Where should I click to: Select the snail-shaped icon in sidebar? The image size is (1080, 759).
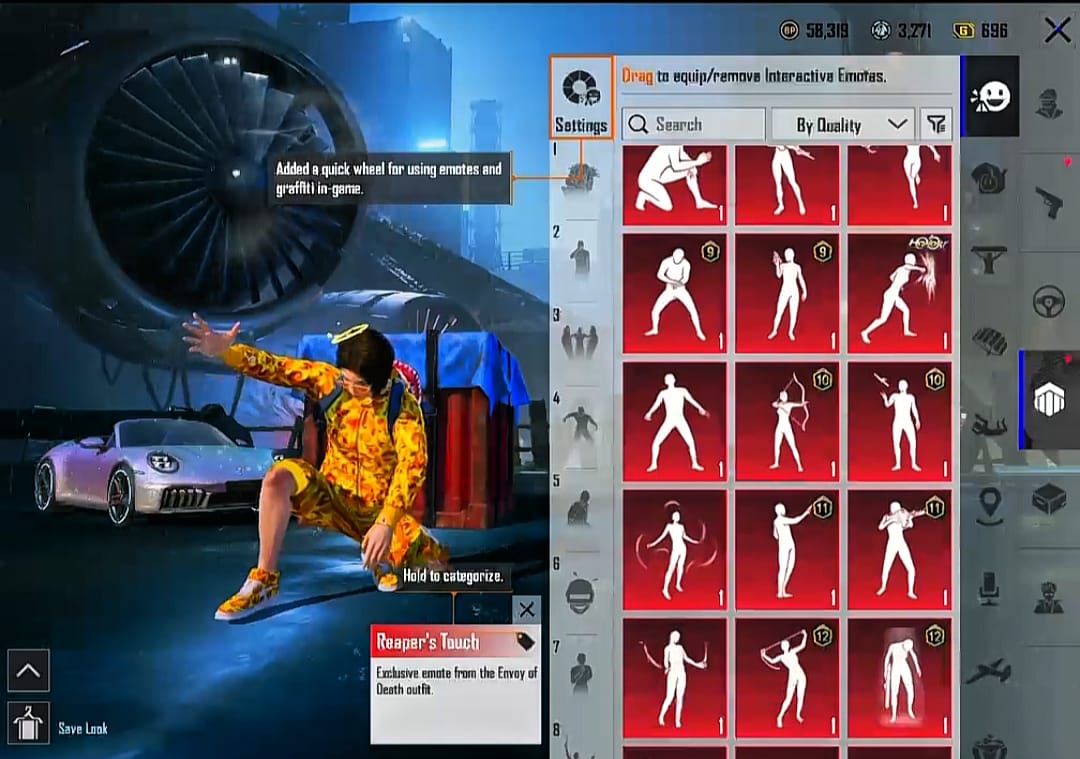pyautogui.click(x=990, y=179)
